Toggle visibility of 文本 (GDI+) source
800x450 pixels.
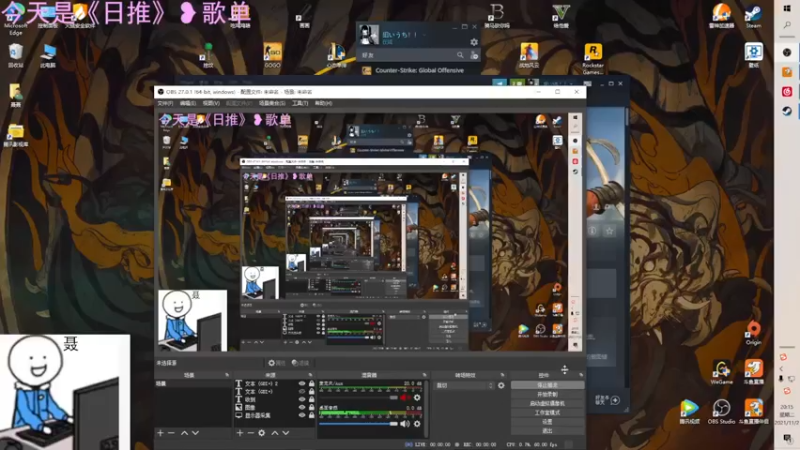click(302, 391)
